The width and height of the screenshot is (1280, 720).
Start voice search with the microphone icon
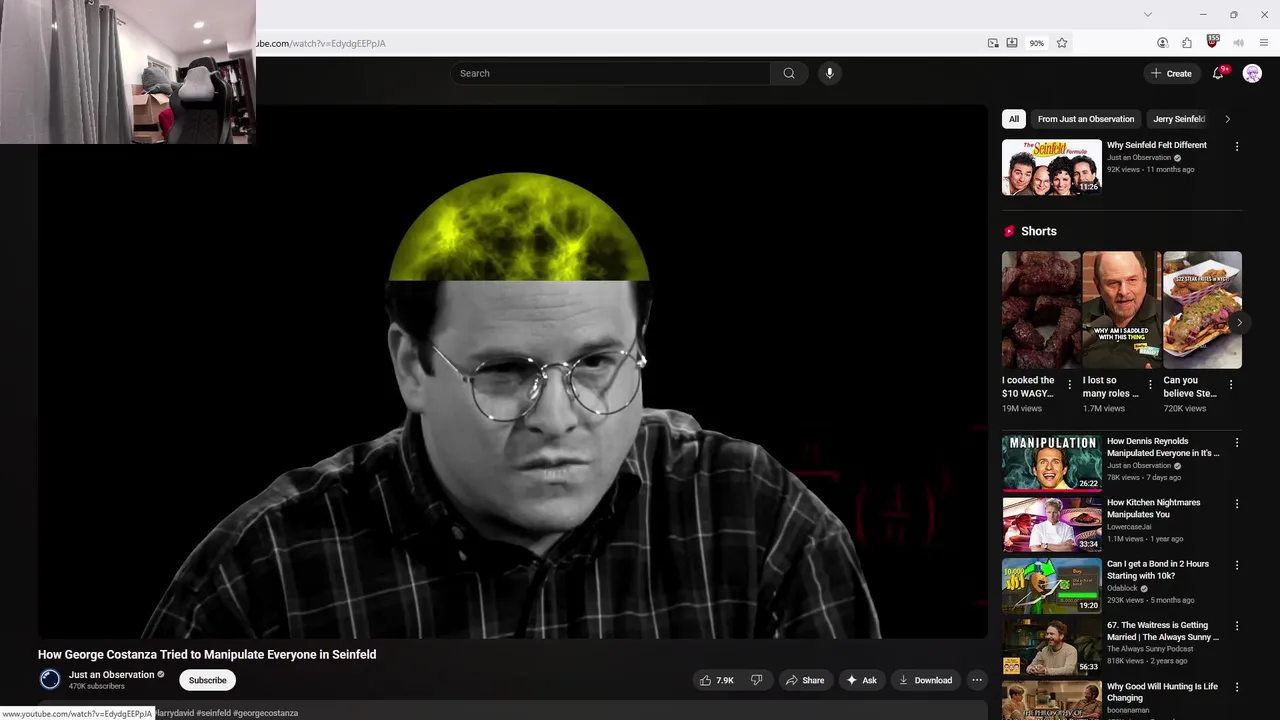pos(829,73)
